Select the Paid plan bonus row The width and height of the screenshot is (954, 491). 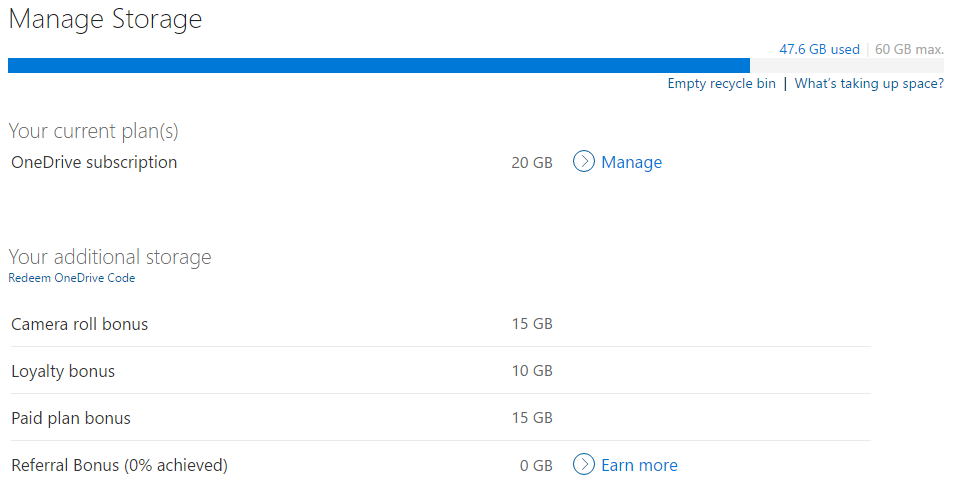[x=71, y=418]
